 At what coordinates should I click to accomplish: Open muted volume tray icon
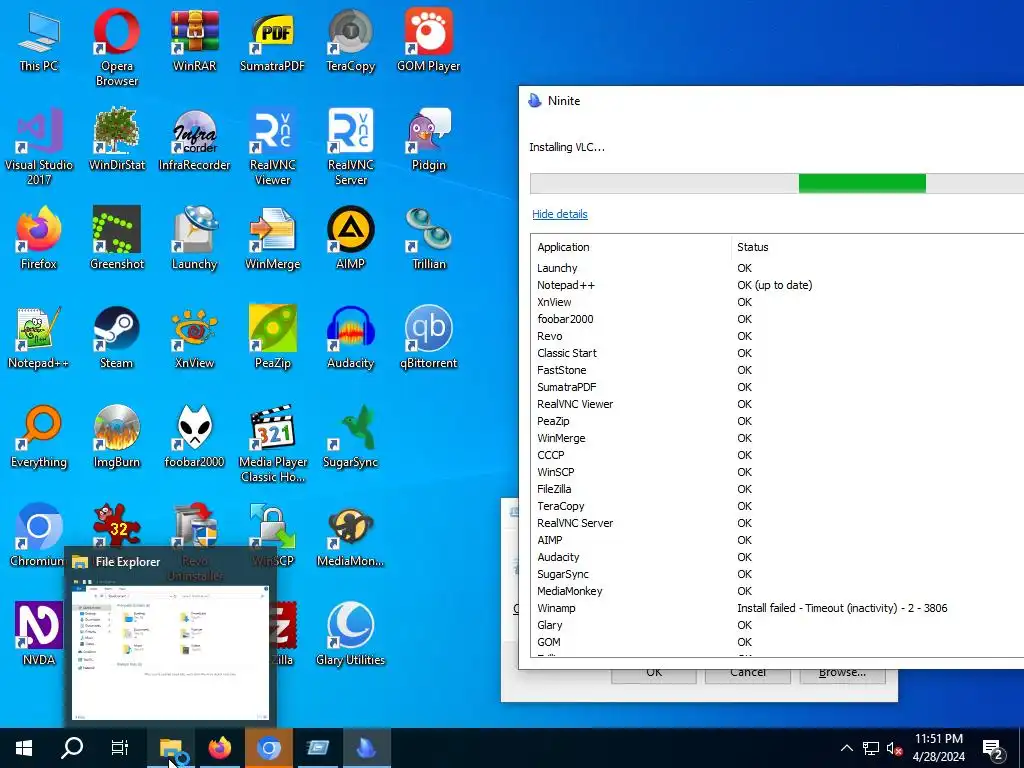pyautogui.click(x=894, y=748)
